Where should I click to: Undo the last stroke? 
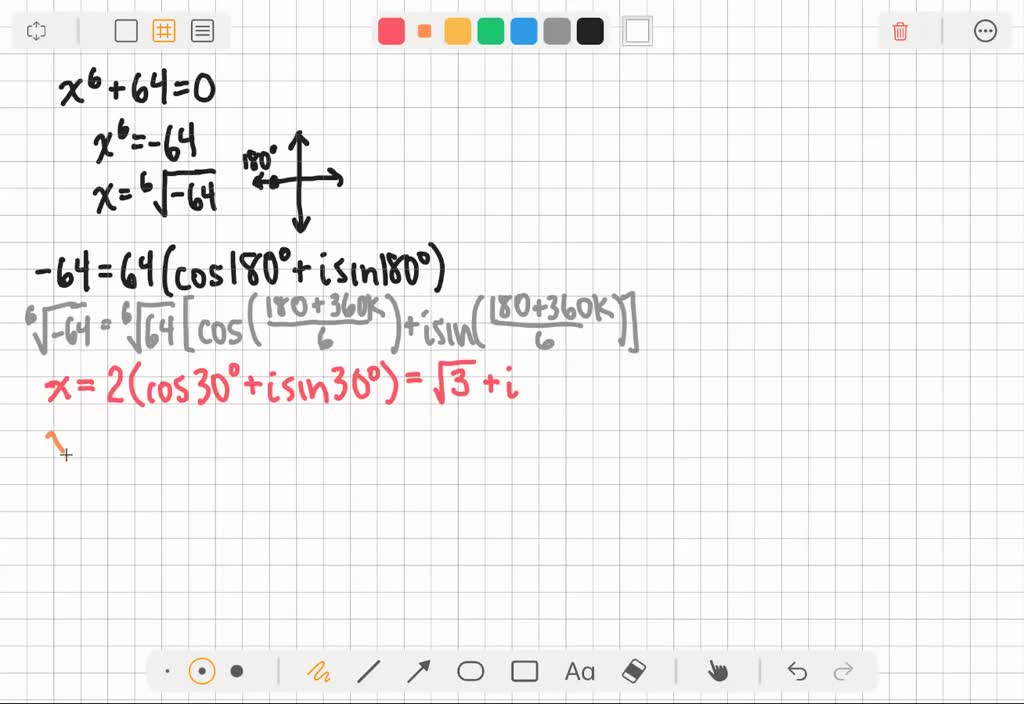click(x=795, y=671)
